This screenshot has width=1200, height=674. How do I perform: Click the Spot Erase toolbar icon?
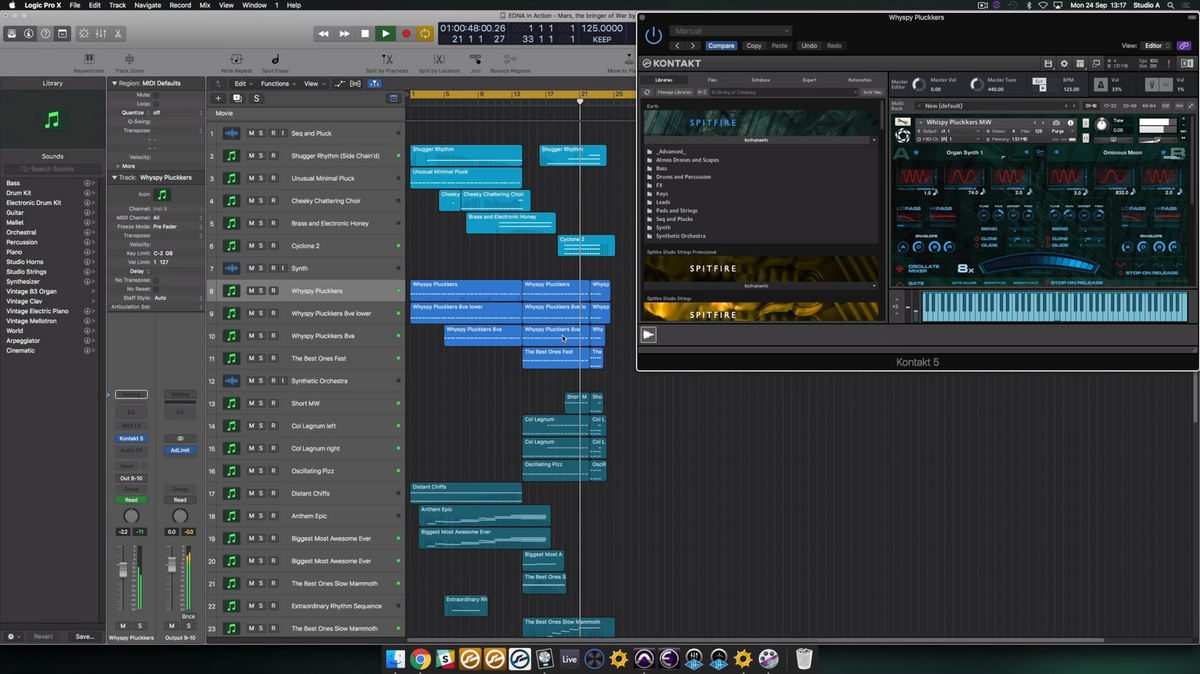(275, 60)
